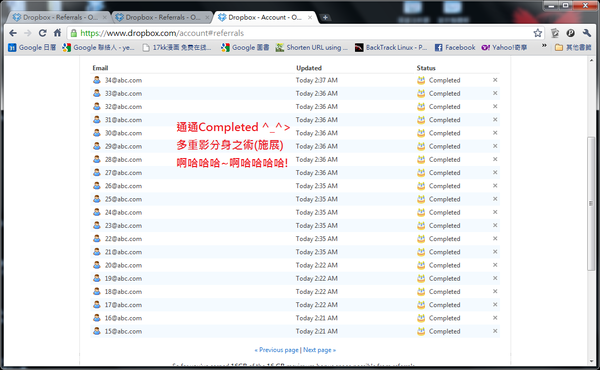Open the Yahoo! bookmark
The width and height of the screenshot is (600, 370).
pos(504,47)
